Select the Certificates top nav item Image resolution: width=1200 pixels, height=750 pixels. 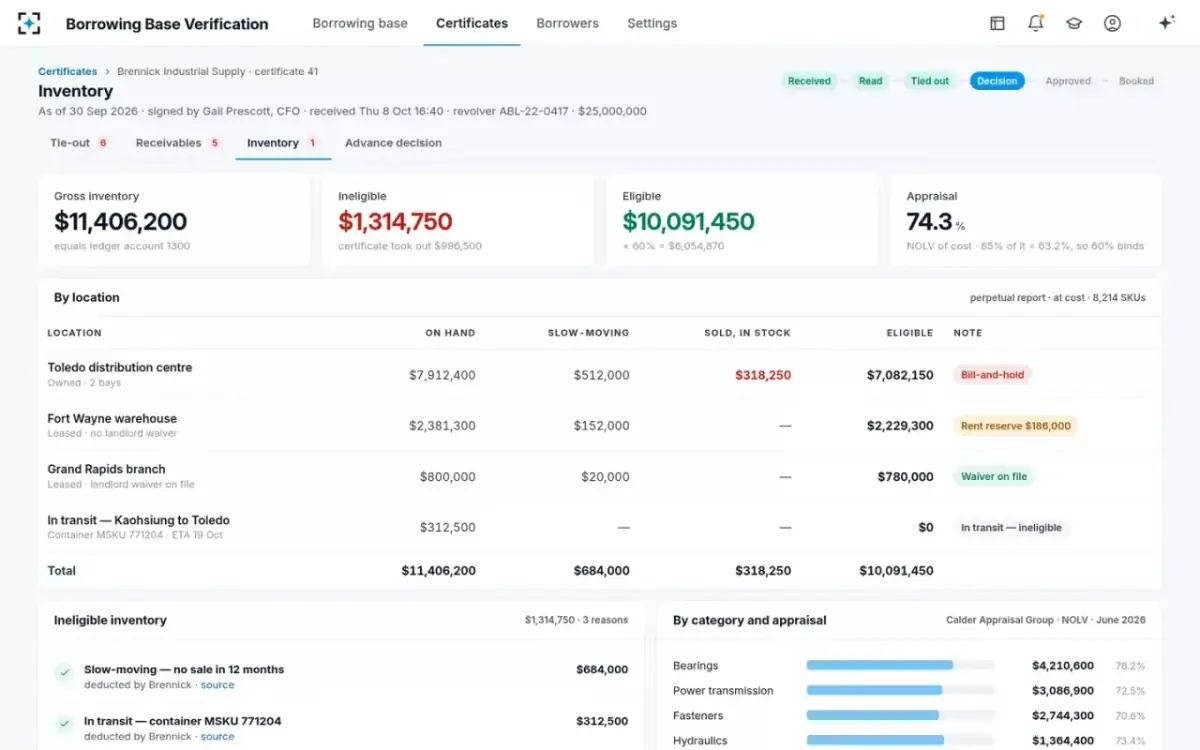pyautogui.click(x=472, y=23)
